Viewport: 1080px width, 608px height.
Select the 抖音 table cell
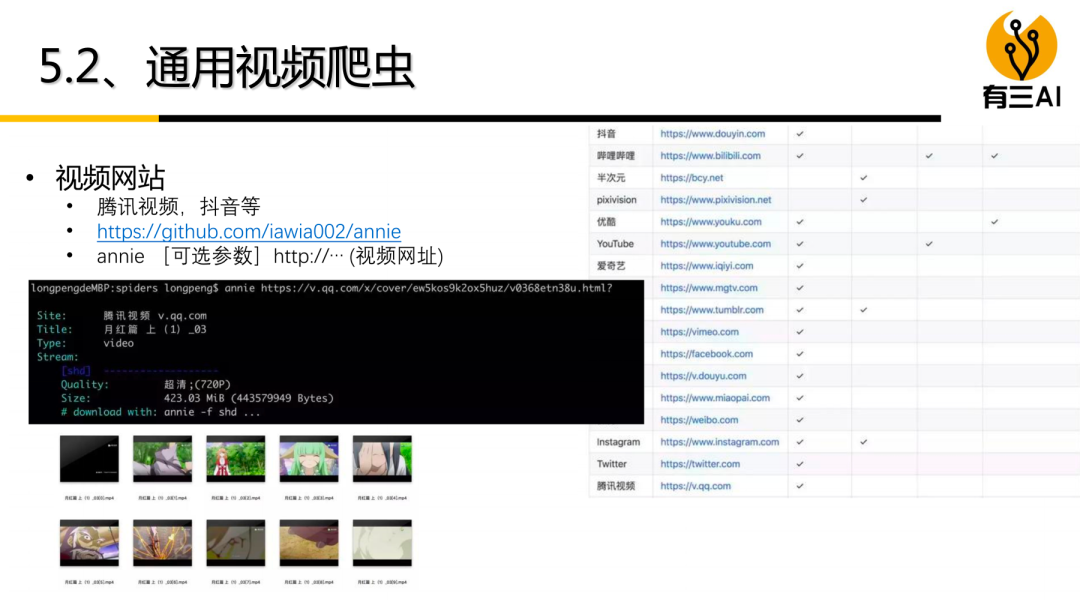click(620, 134)
